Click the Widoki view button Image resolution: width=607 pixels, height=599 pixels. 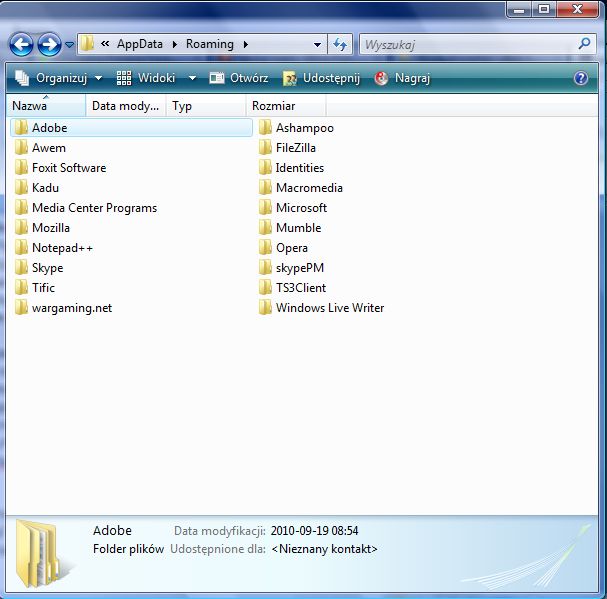pos(146,78)
